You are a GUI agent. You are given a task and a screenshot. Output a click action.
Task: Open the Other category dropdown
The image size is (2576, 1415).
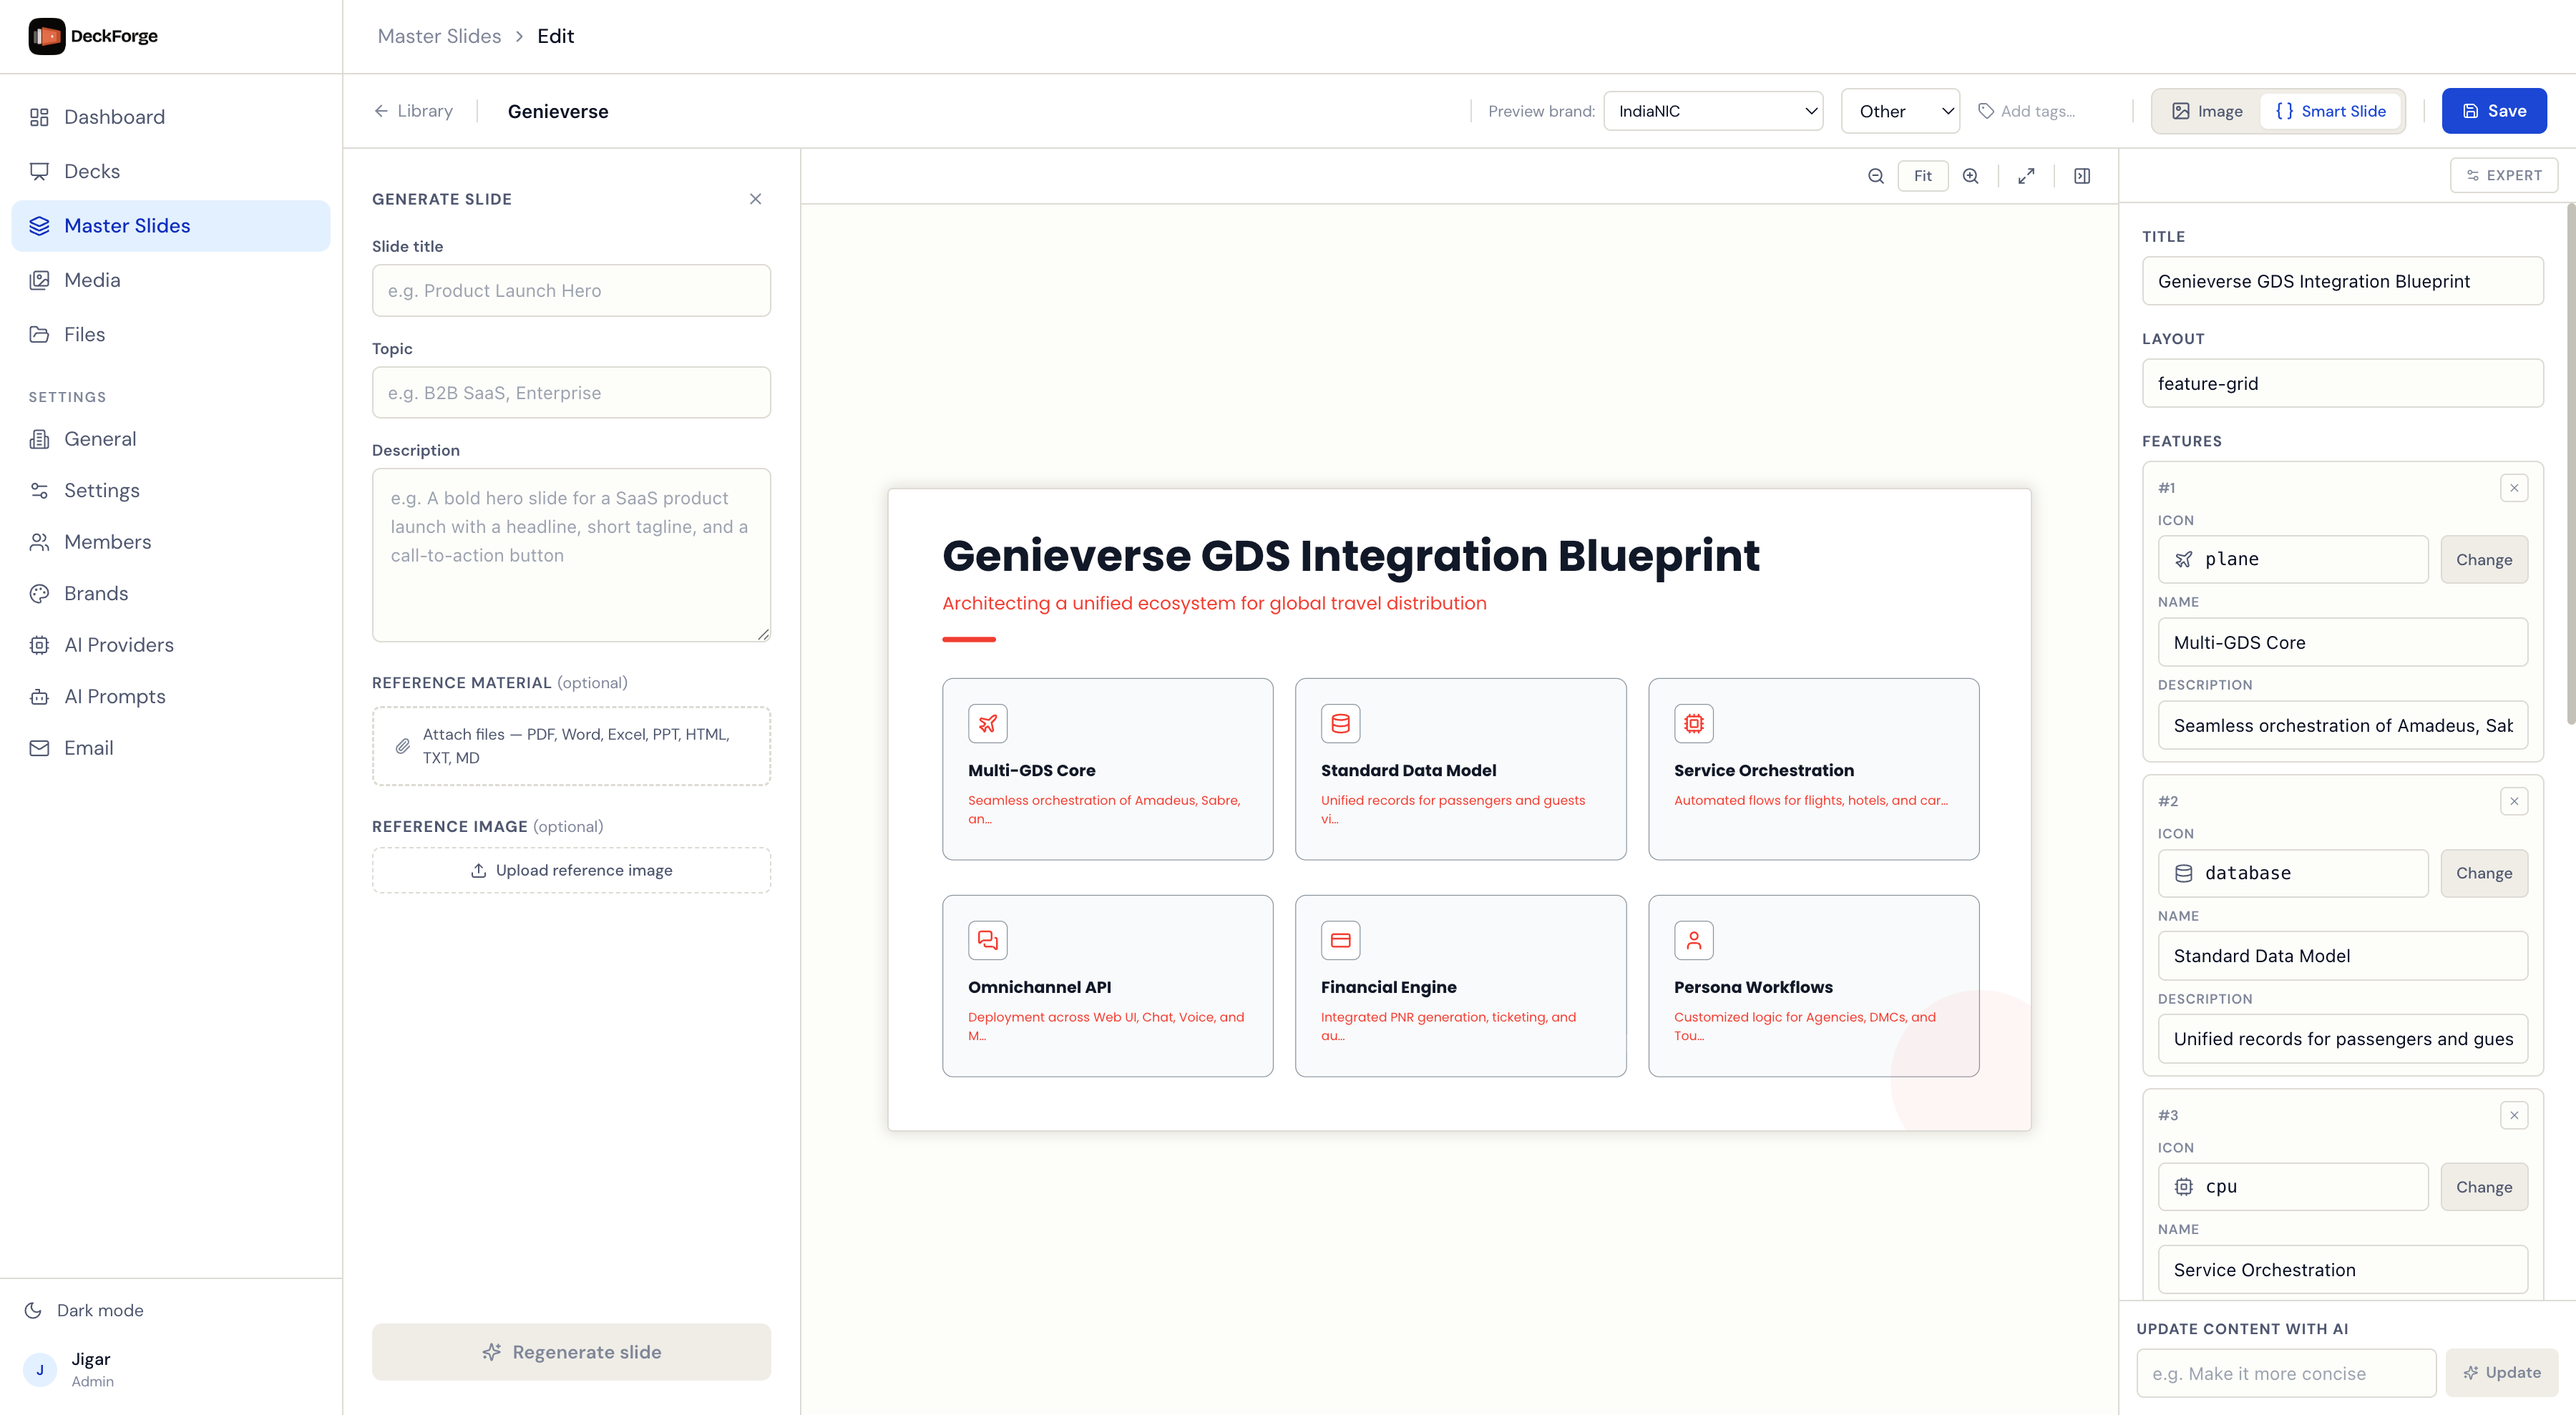point(1900,111)
